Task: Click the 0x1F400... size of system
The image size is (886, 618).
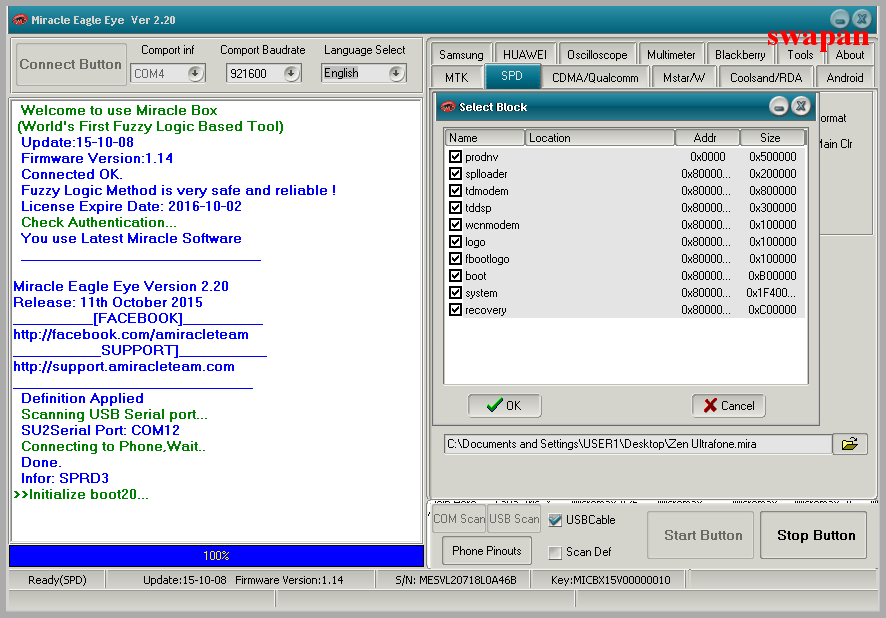Action: (x=771, y=293)
